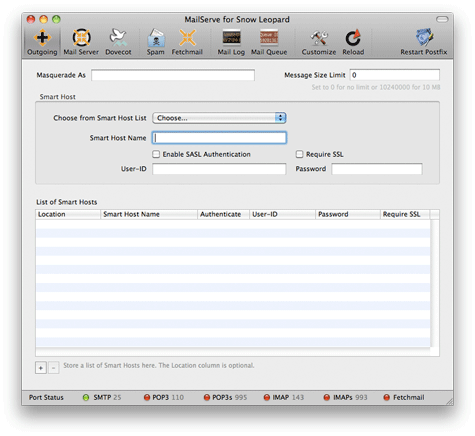Open the Outgoing settings pane
The width and height of the screenshot is (475, 436).
[x=42, y=42]
